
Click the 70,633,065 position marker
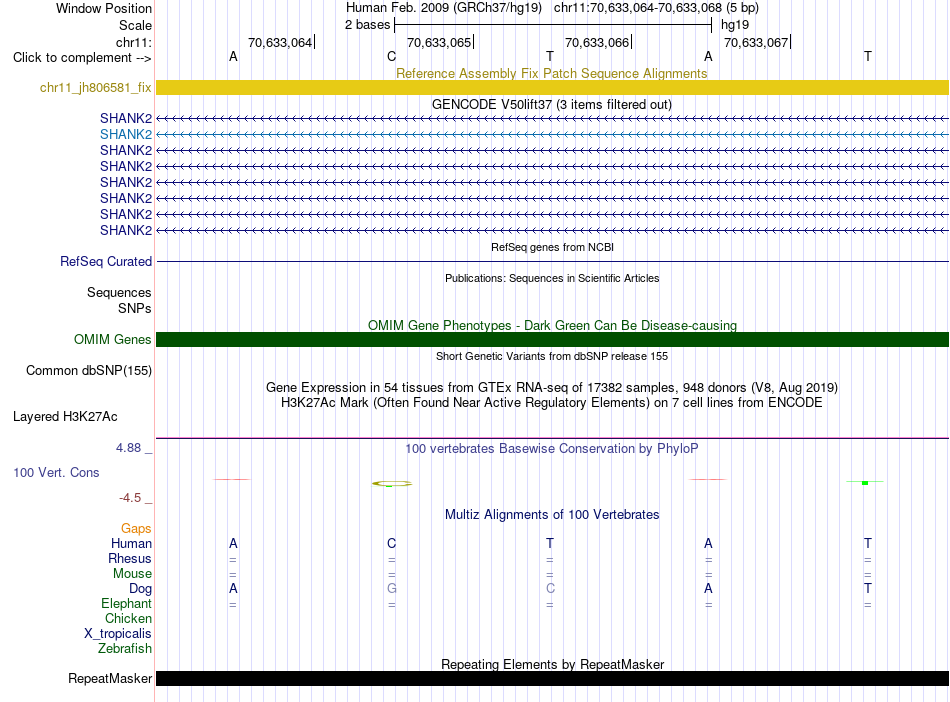coord(440,42)
